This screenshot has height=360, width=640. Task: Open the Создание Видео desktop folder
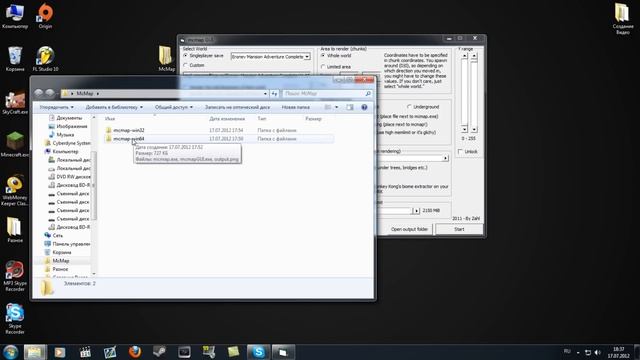pyautogui.click(x=622, y=18)
